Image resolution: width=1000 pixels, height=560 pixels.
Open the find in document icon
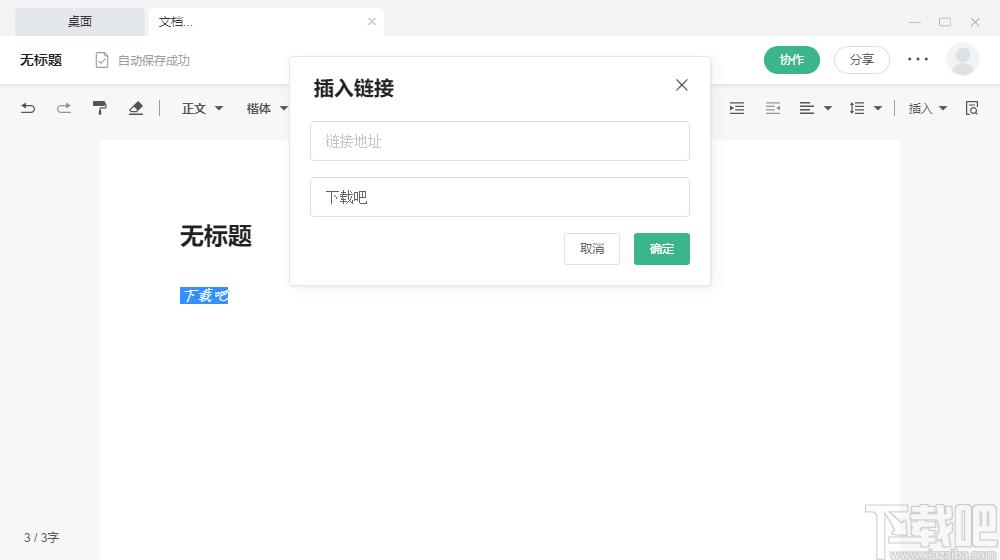pos(971,108)
